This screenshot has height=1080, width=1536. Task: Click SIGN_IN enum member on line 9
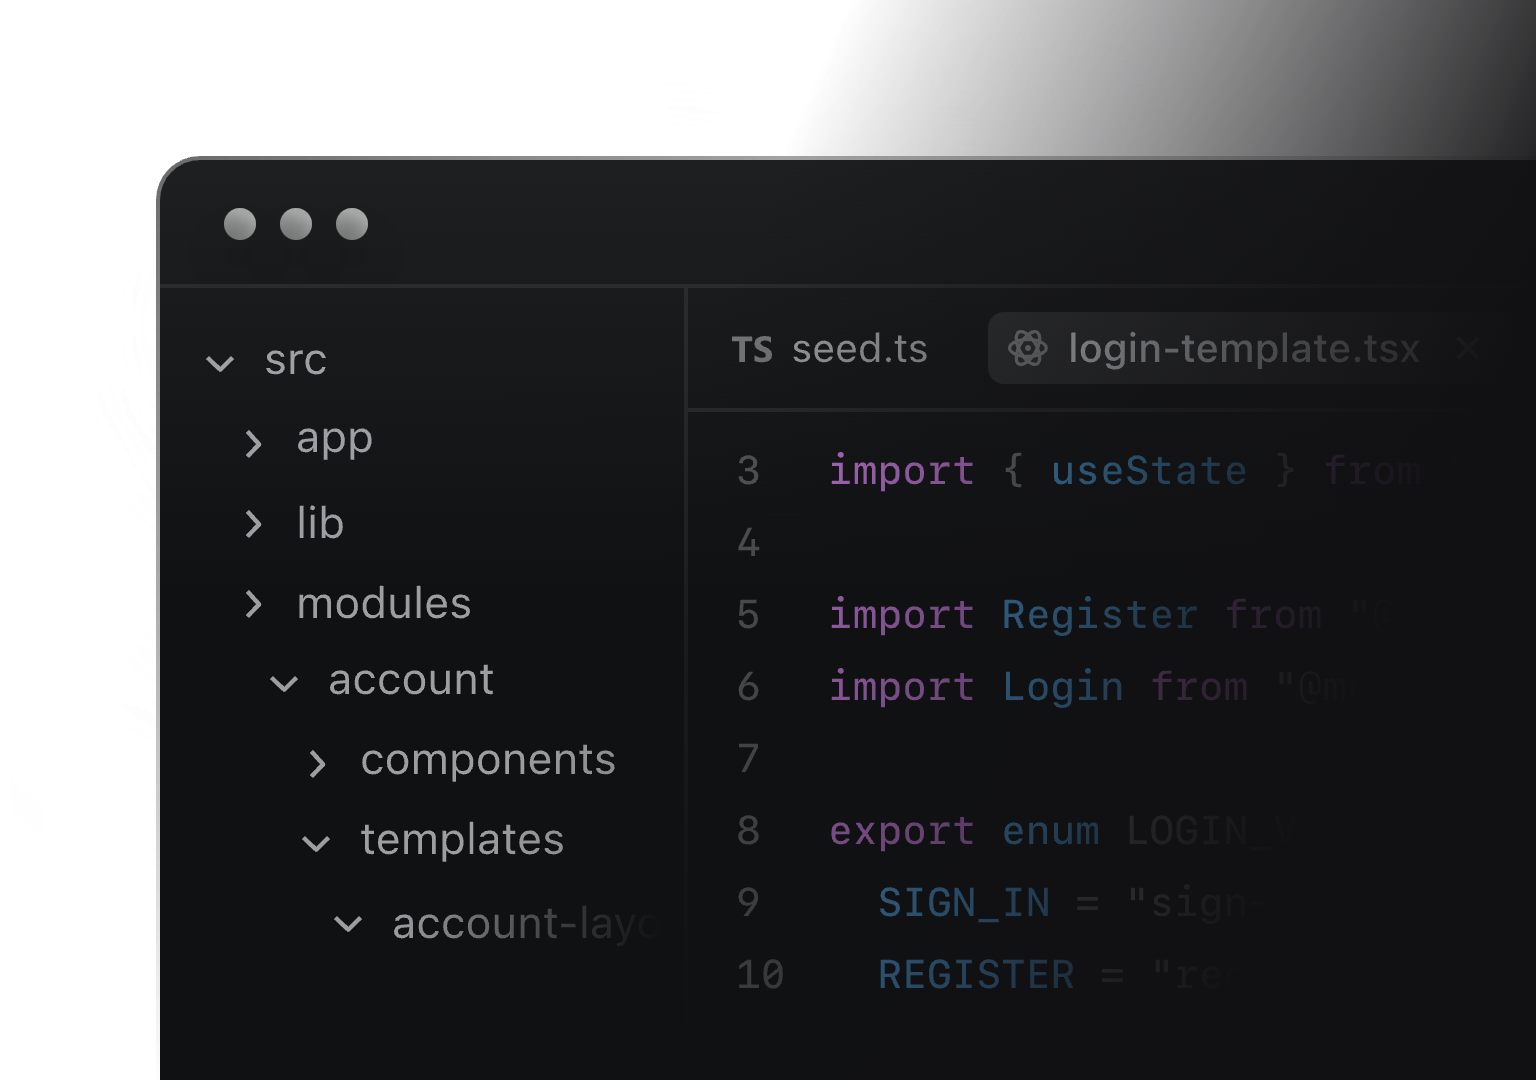coord(964,903)
